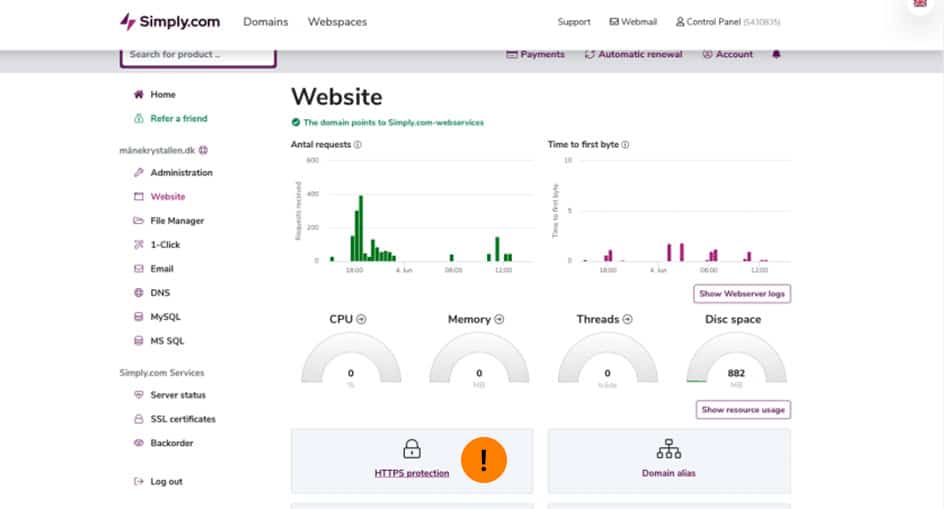Open the Account page
The width and height of the screenshot is (944, 509).
coord(727,54)
